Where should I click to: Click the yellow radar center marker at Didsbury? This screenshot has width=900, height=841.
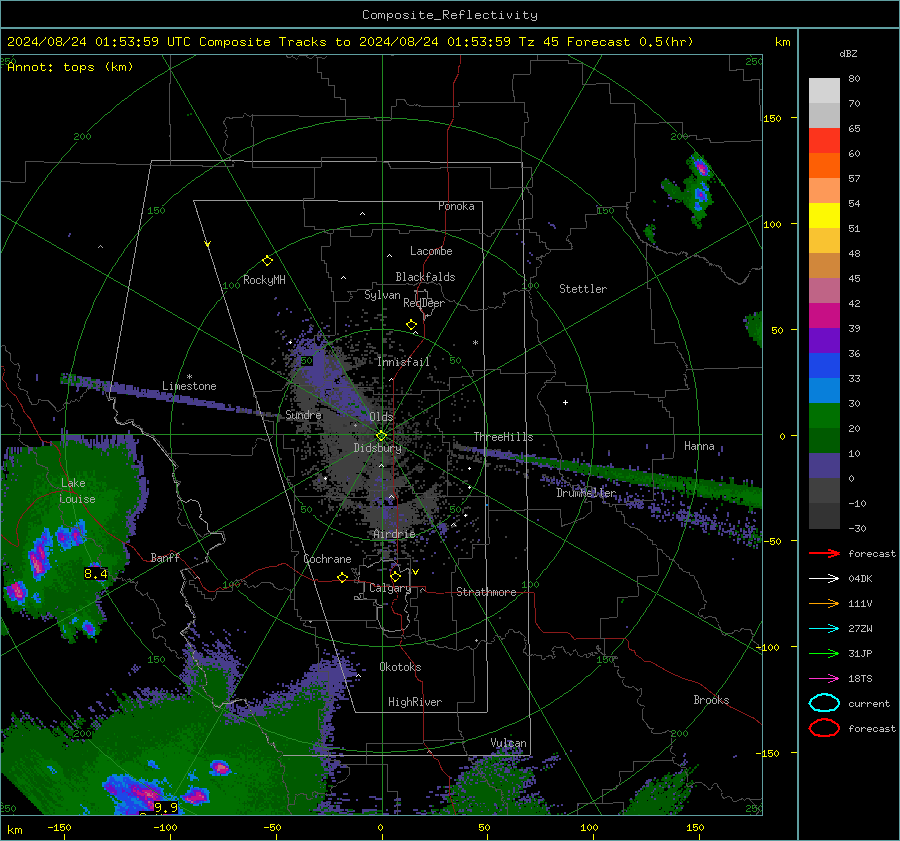click(x=381, y=436)
